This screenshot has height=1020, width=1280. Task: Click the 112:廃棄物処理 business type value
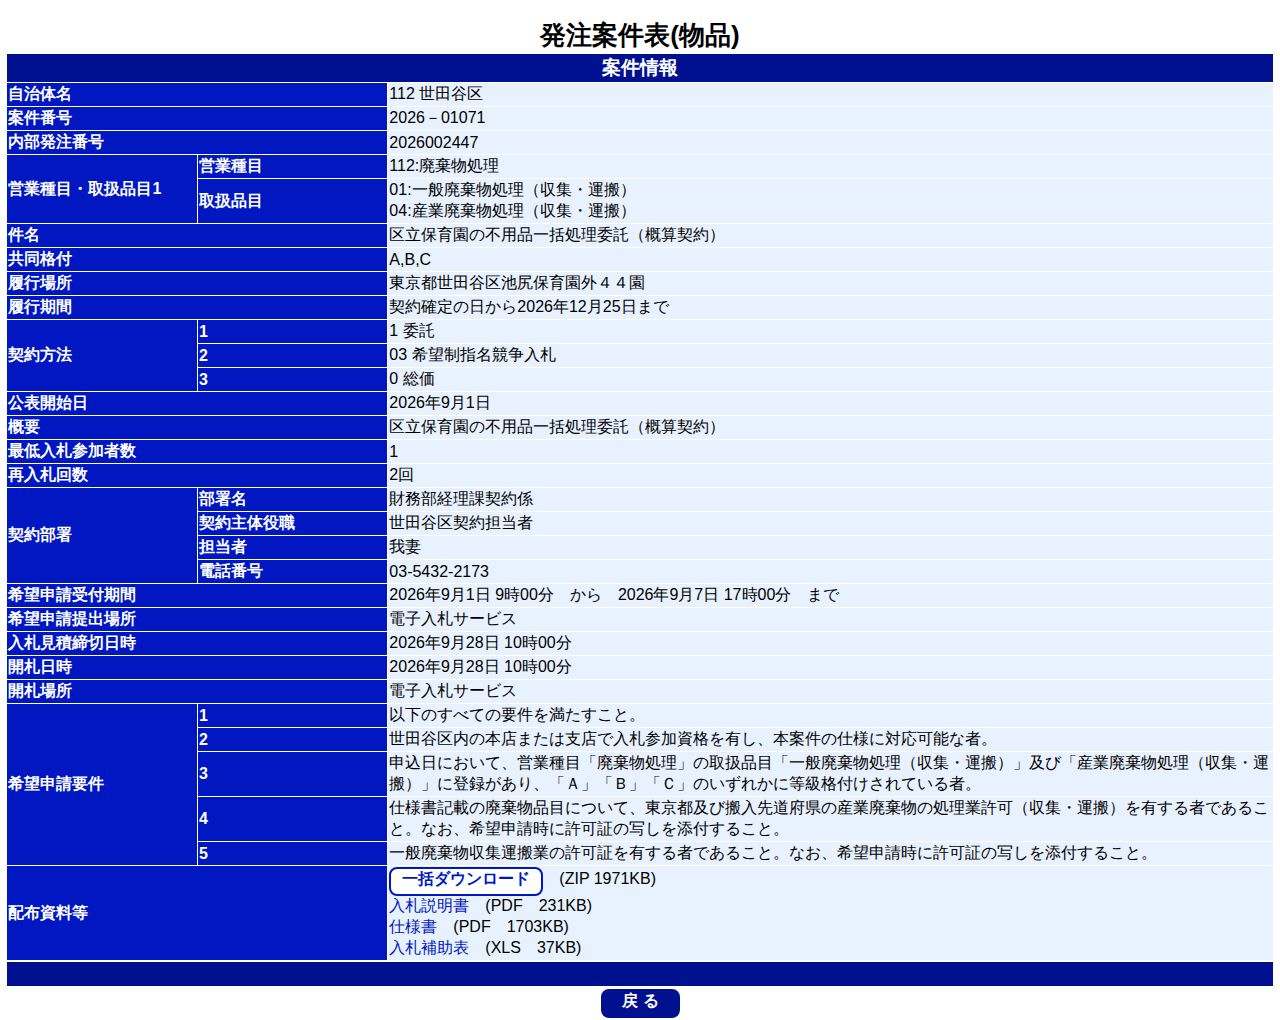[x=444, y=166]
